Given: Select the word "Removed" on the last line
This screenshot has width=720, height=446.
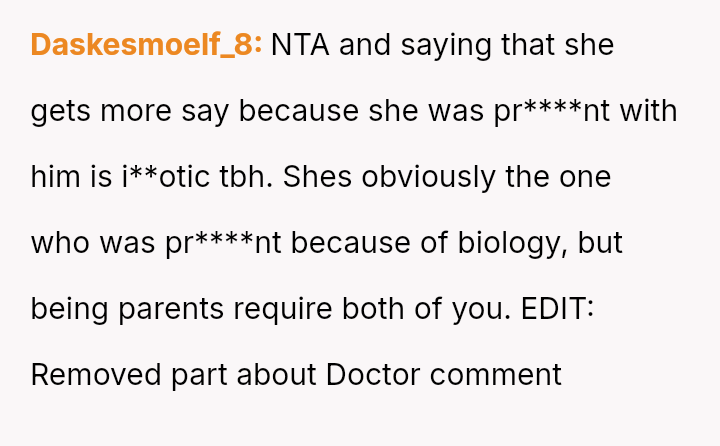Looking at the screenshot, I should tap(96, 374).
